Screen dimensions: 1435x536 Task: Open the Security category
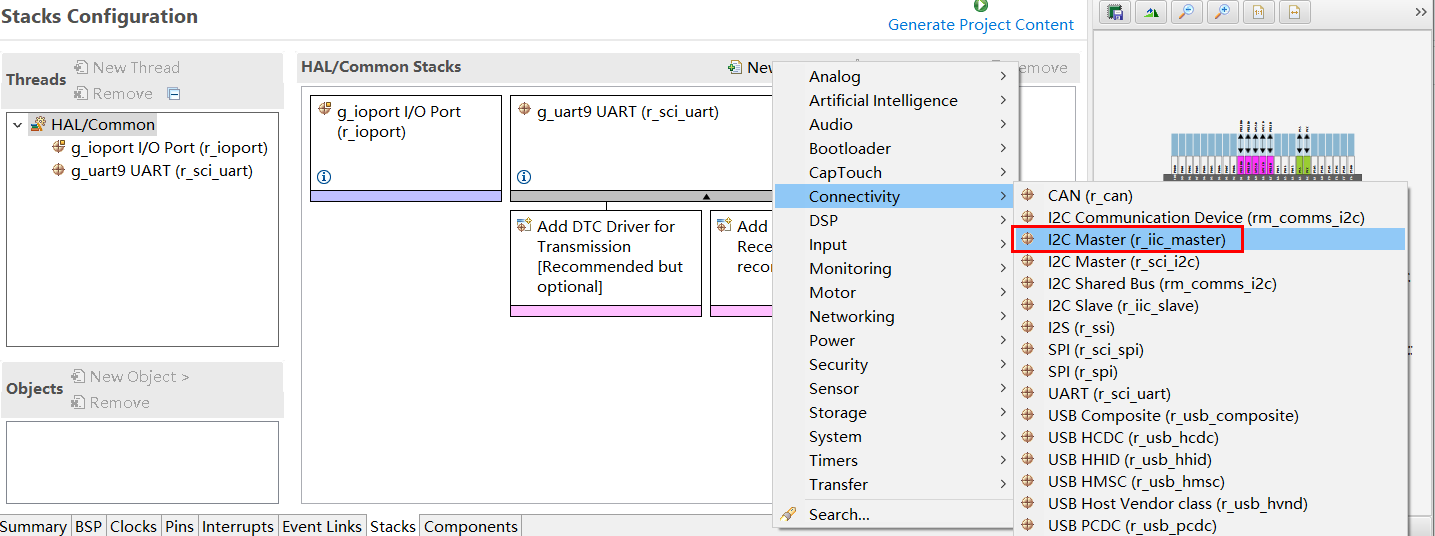click(x=896, y=364)
